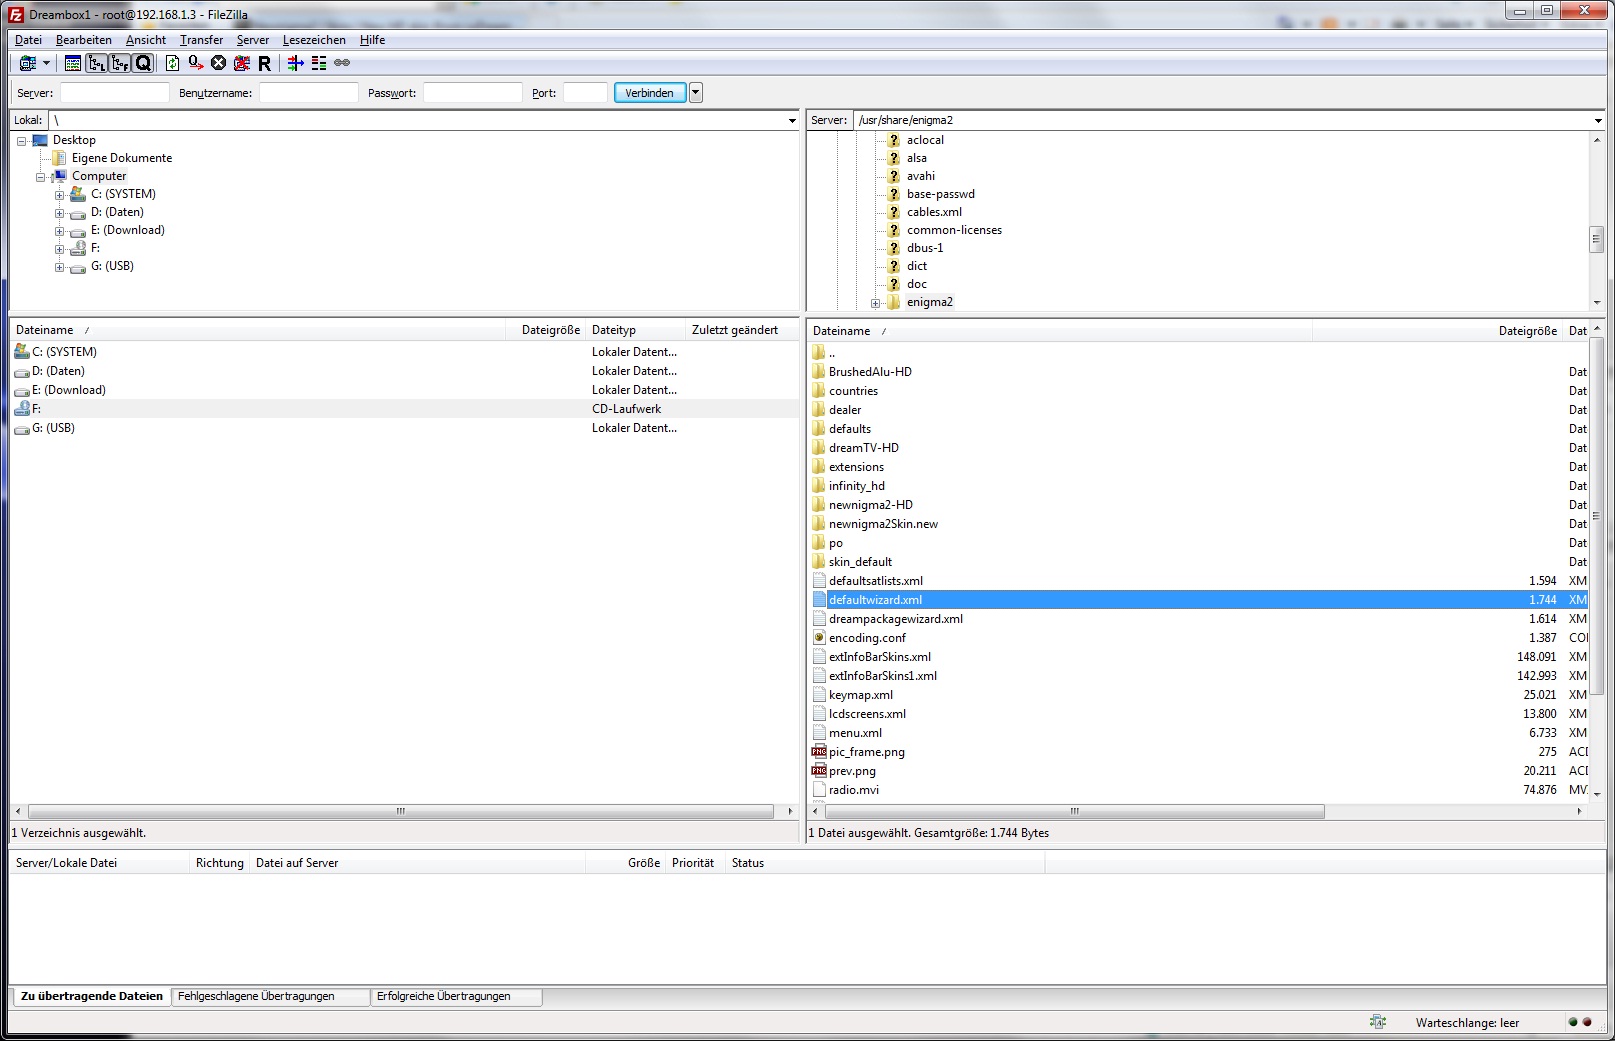Image resolution: width=1615 pixels, height=1041 pixels.
Task: Refresh file and folder lists
Action: click(173, 63)
